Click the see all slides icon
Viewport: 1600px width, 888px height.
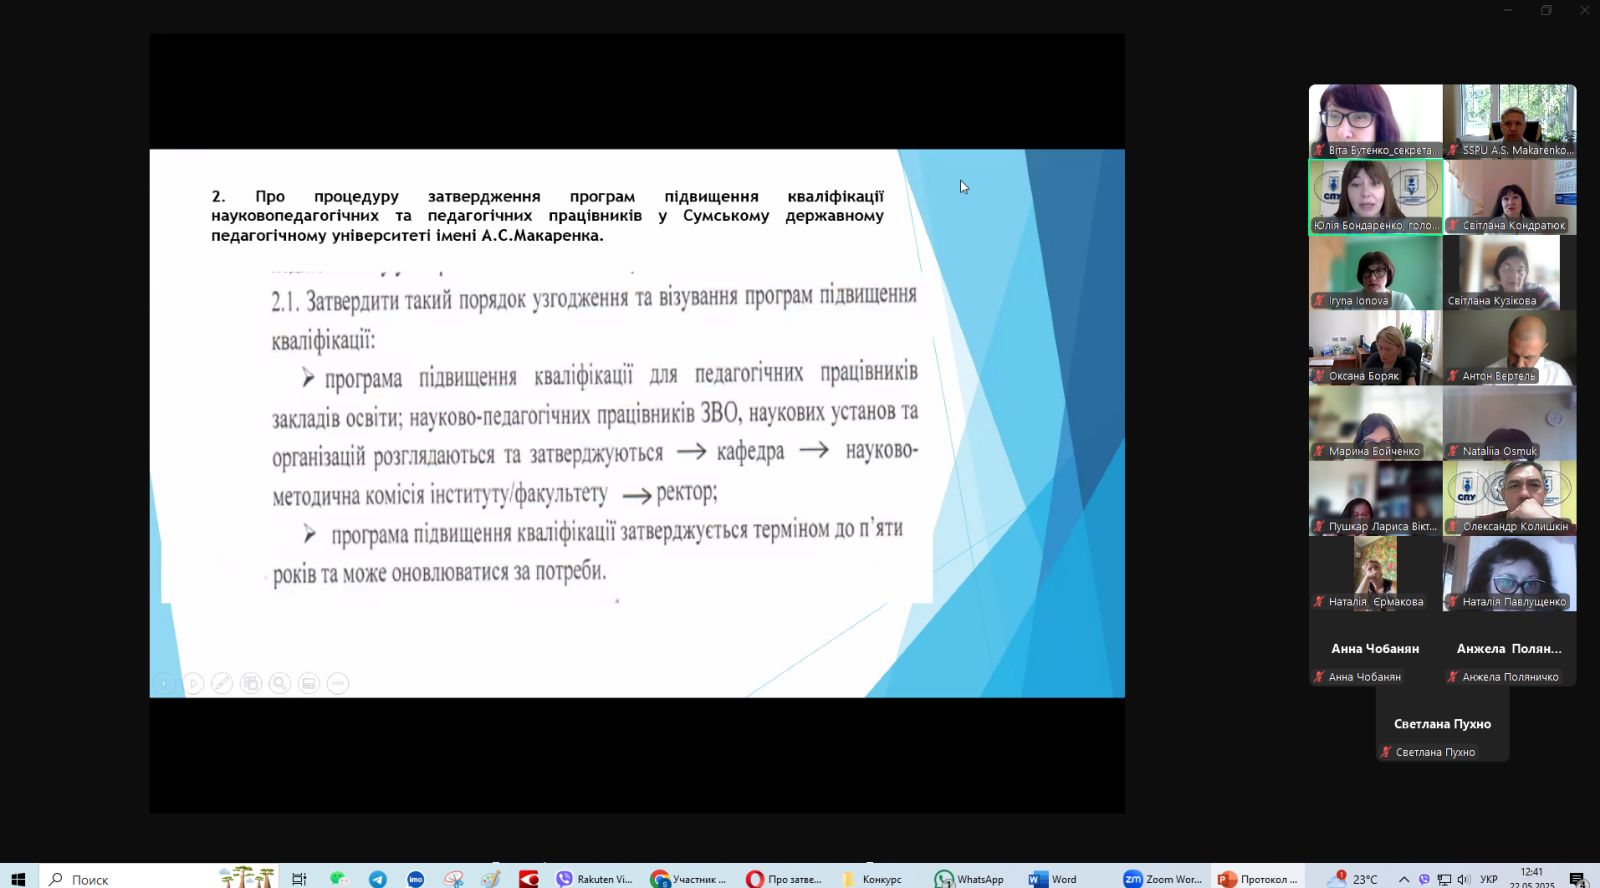(251, 683)
